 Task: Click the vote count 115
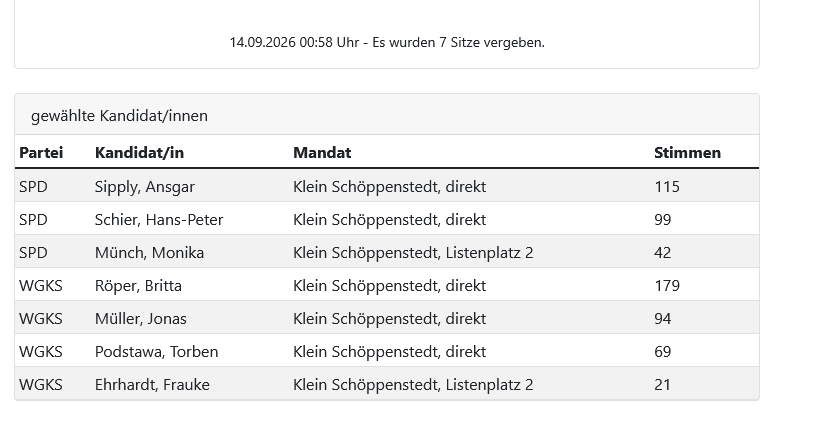(667, 187)
